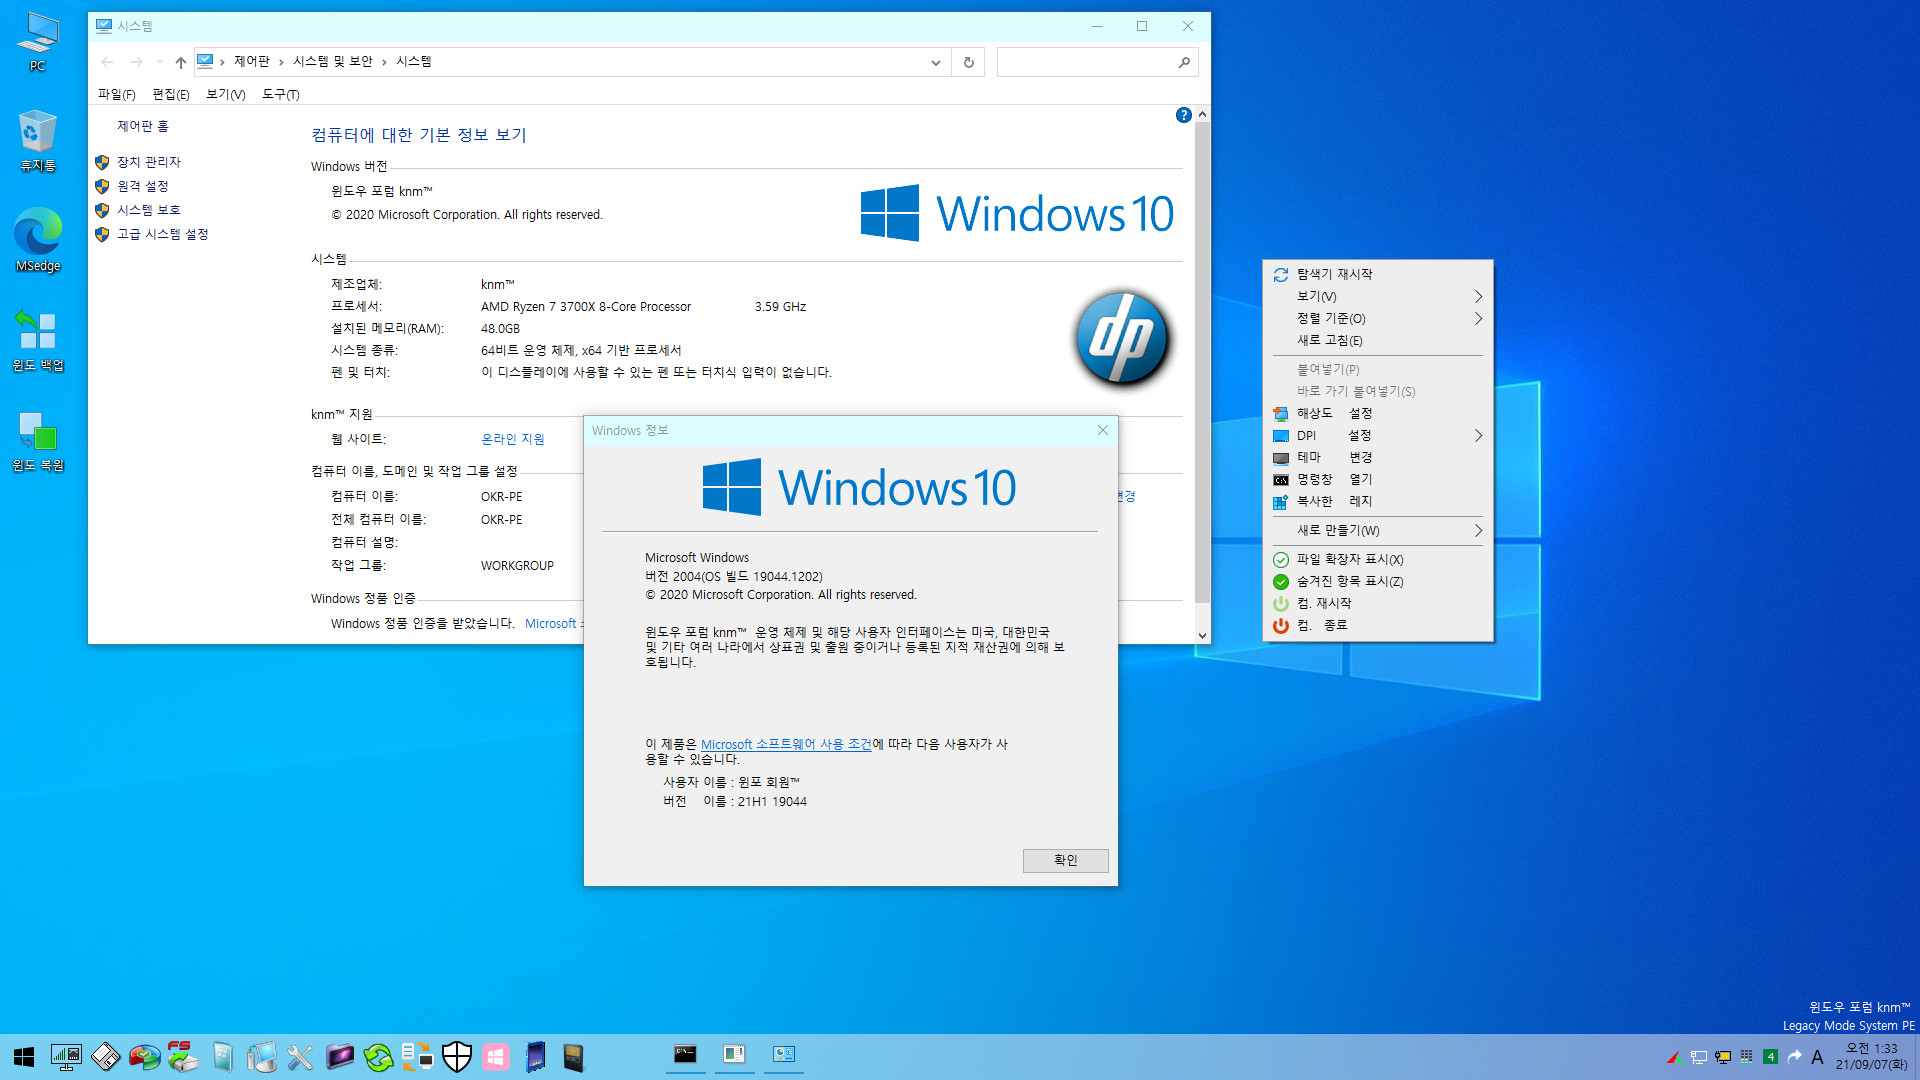Click the refresh button beside address bar
Image resolution: width=1920 pixels, height=1080 pixels.
968,62
